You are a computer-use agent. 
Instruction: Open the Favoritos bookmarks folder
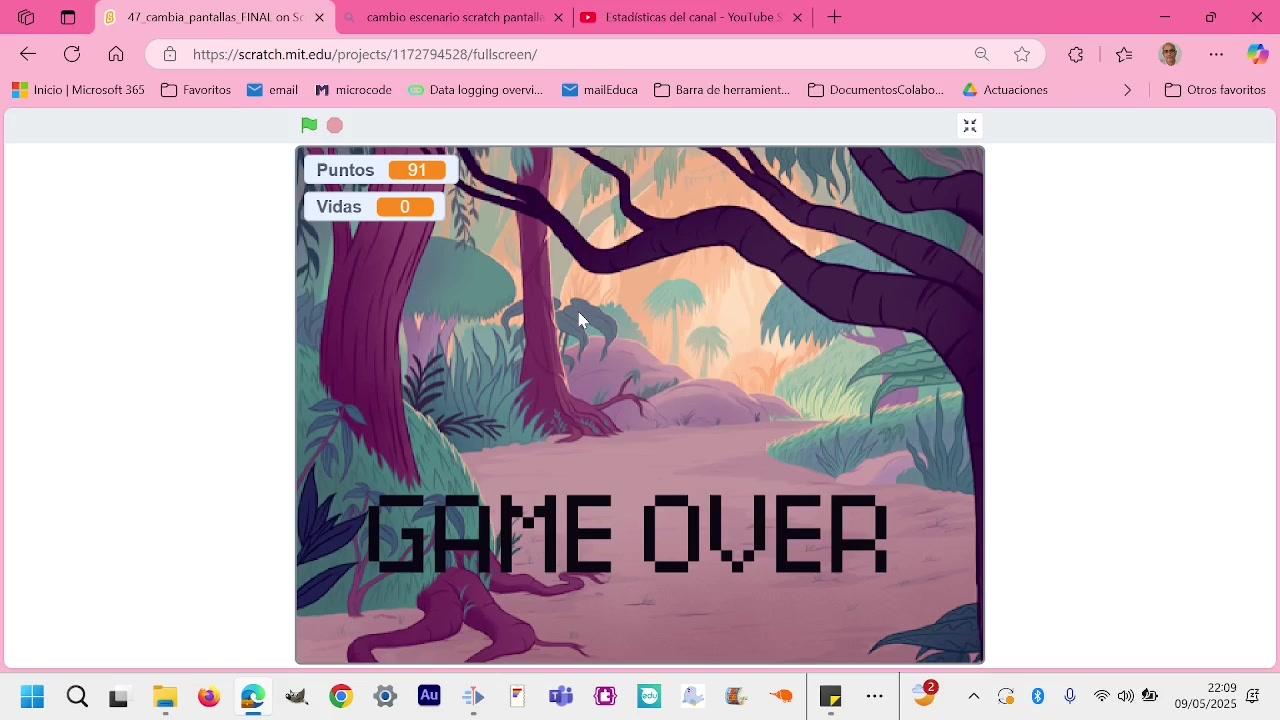click(196, 90)
